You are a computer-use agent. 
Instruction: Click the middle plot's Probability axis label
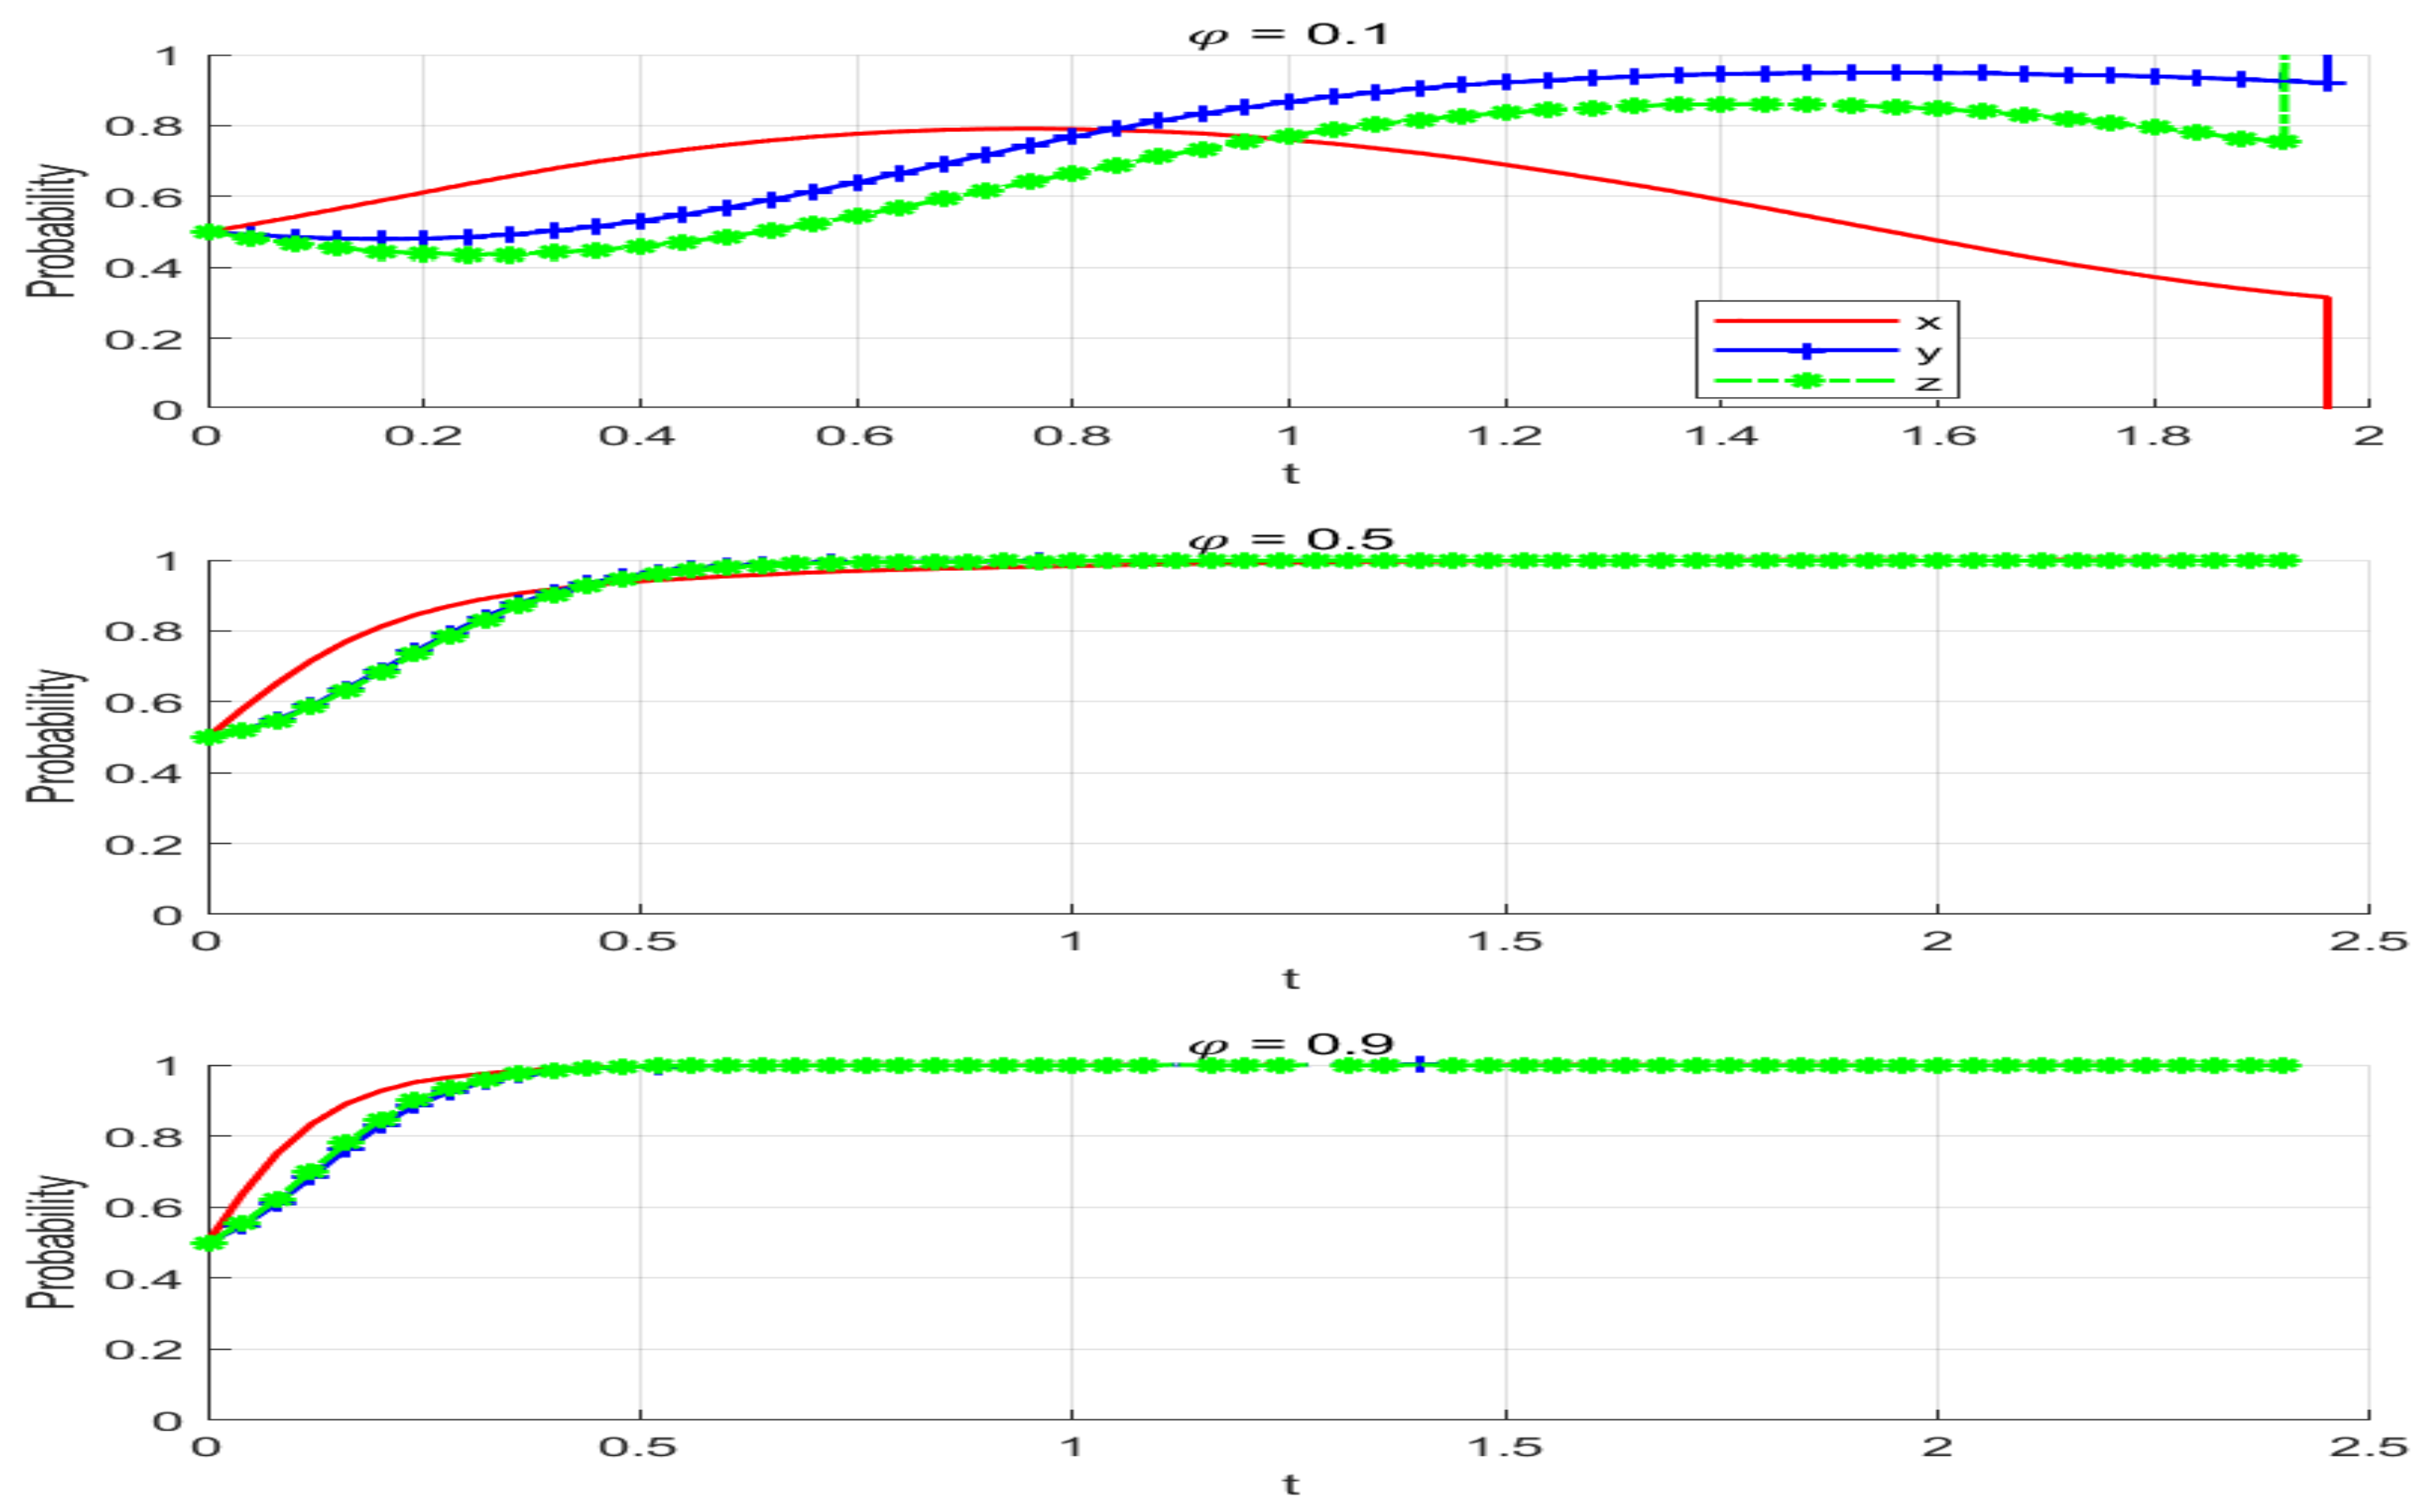click(50, 737)
